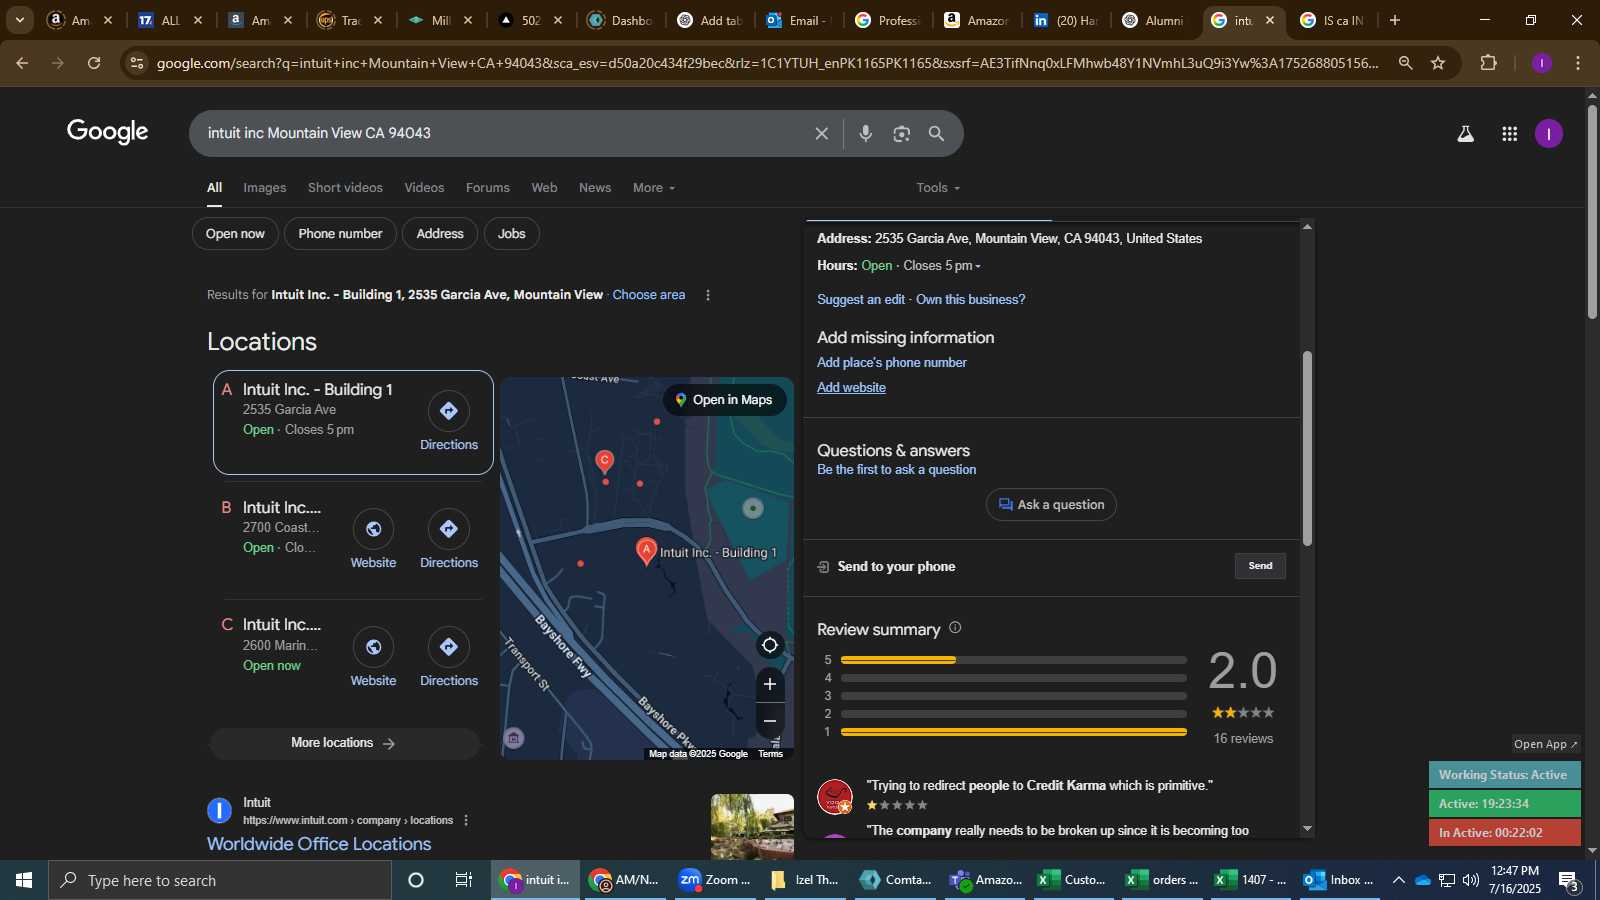Start voice search with microphone icon

pyautogui.click(x=866, y=133)
